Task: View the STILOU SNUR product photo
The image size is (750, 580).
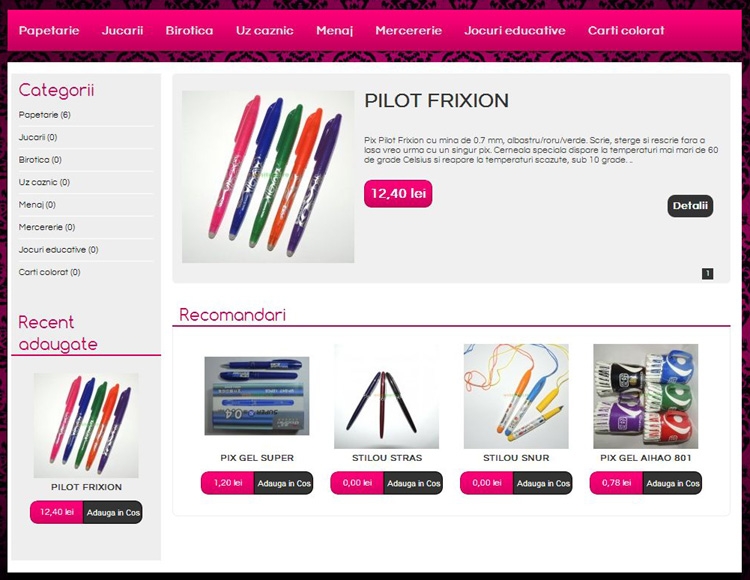Action: pyautogui.click(x=516, y=396)
